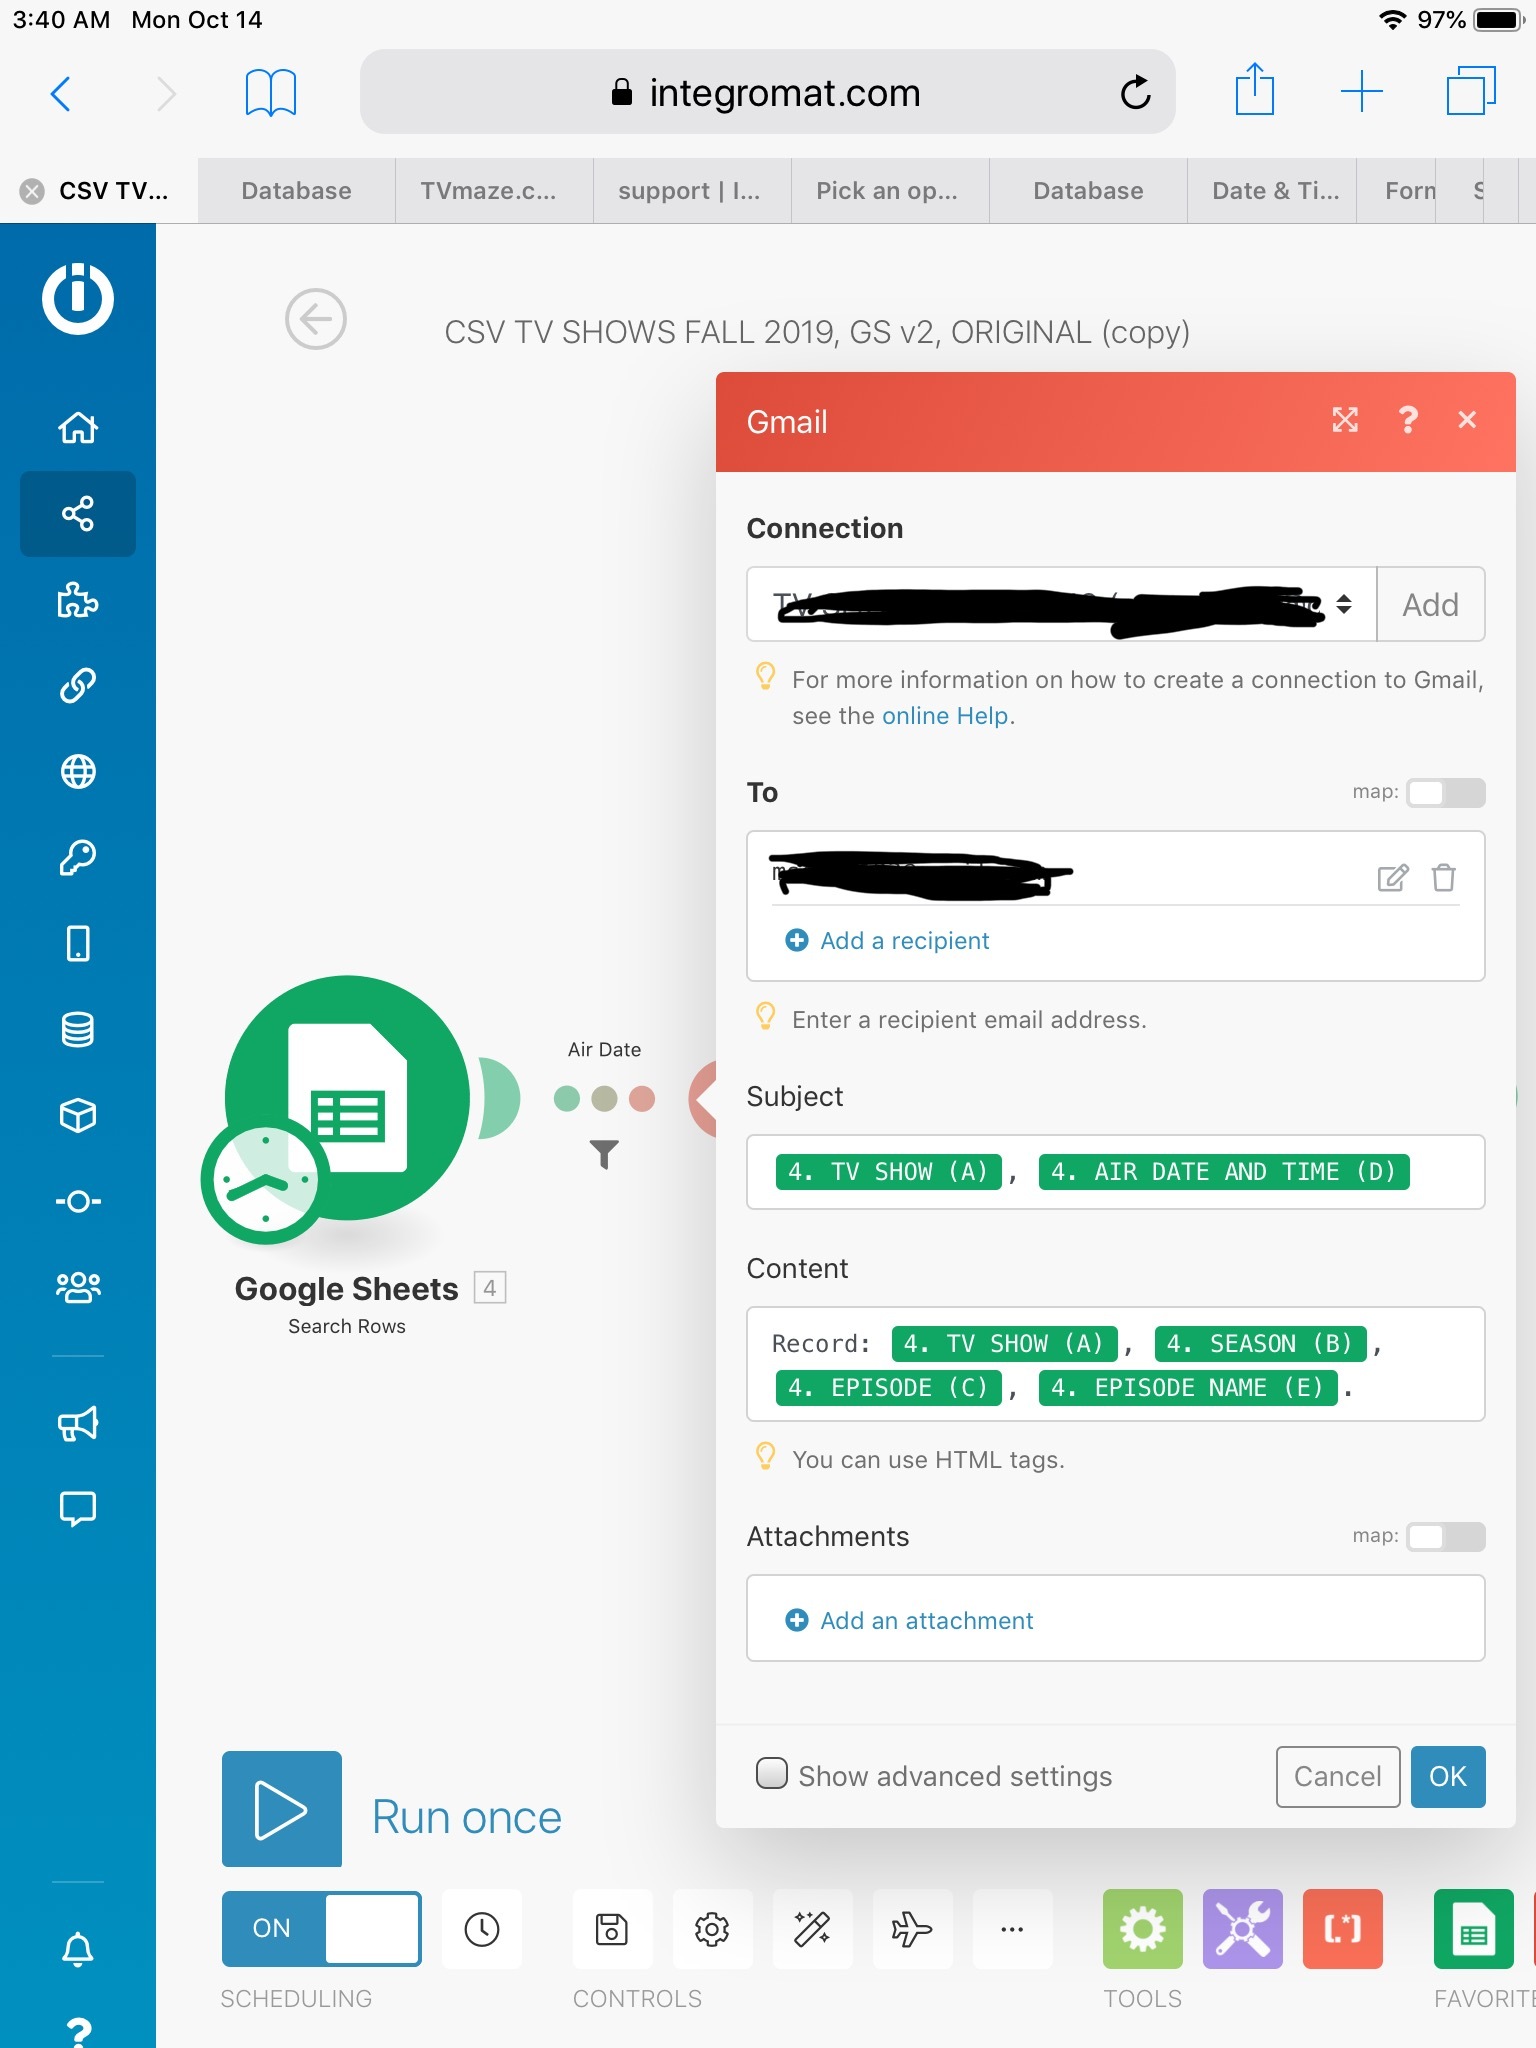Click the auto-align magic wand icon

click(812, 1929)
